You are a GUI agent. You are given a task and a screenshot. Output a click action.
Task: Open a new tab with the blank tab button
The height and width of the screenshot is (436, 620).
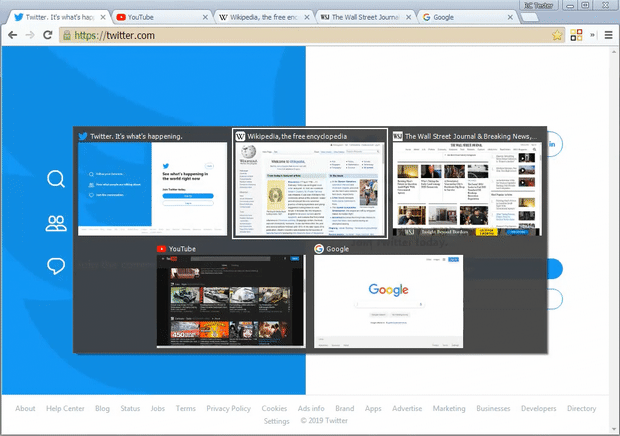click(x=530, y=17)
